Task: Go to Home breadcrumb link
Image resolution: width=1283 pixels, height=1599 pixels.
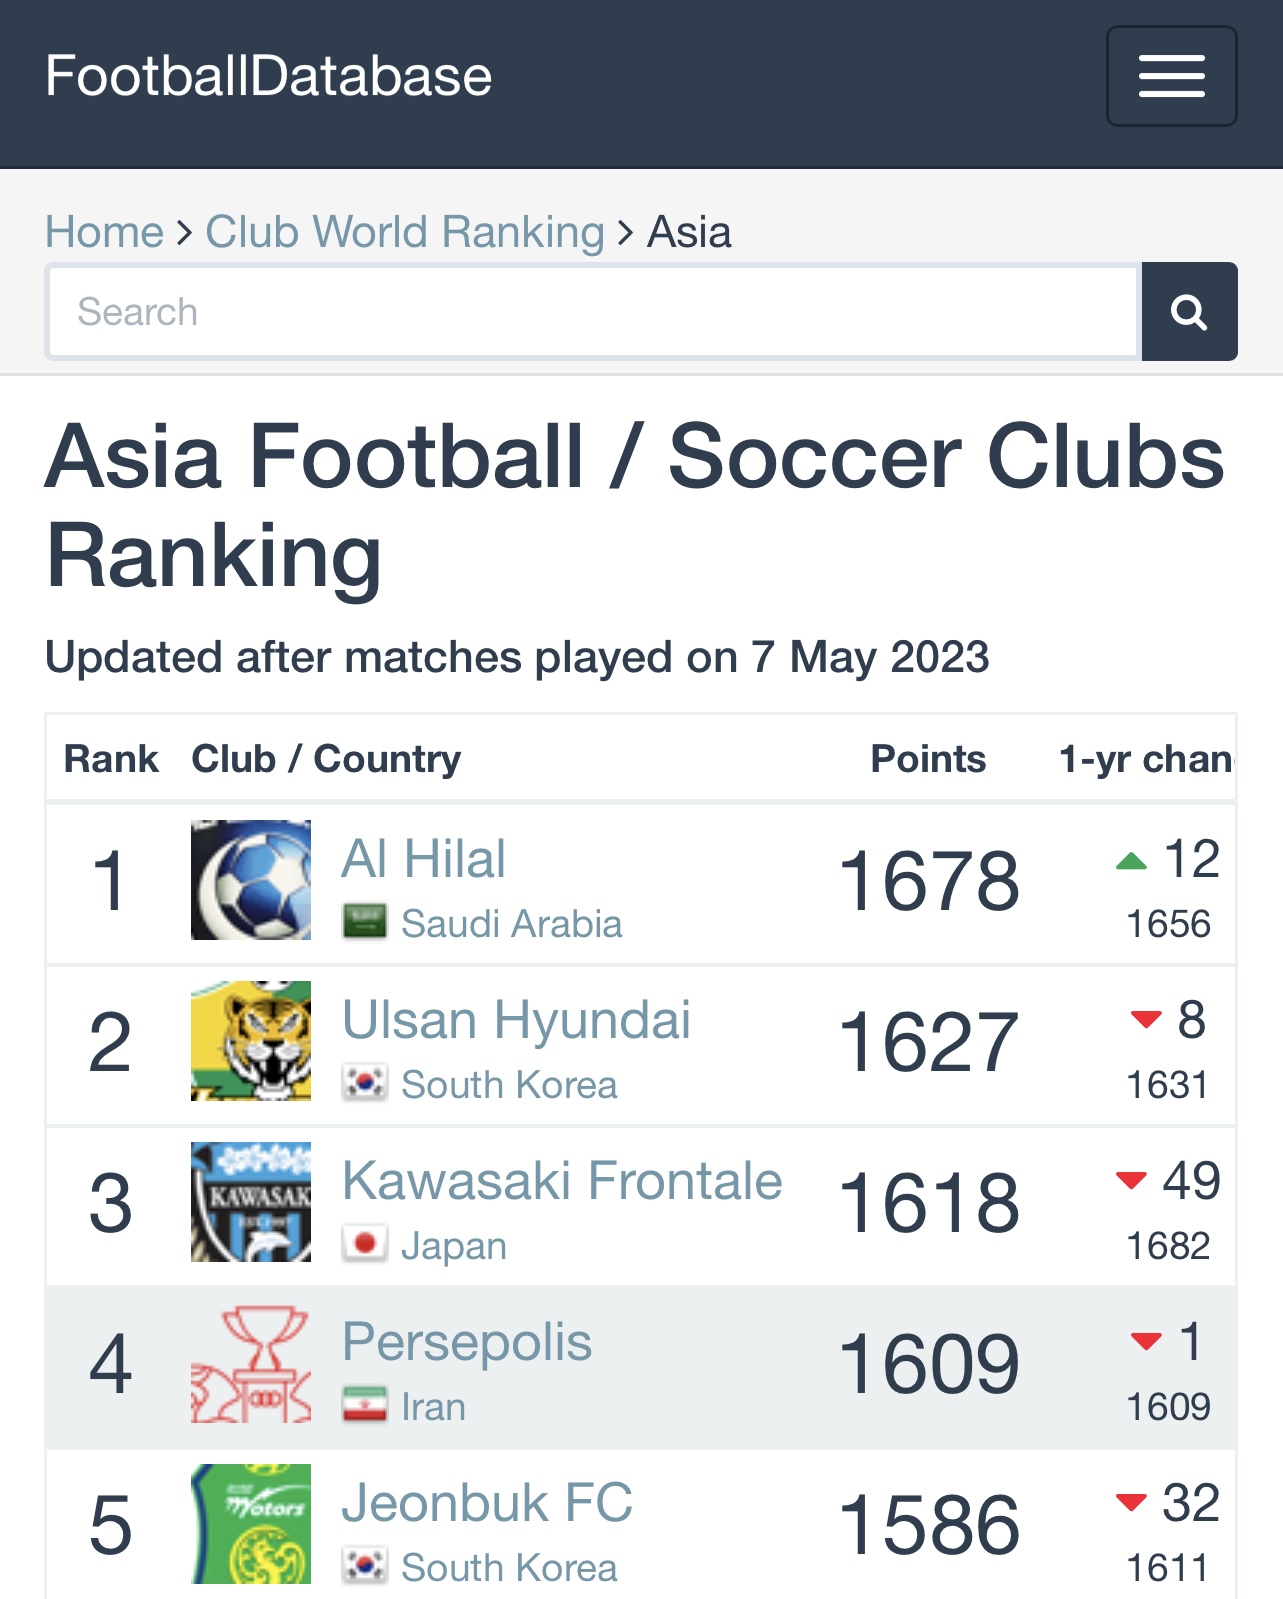Action: (x=104, y=232)
